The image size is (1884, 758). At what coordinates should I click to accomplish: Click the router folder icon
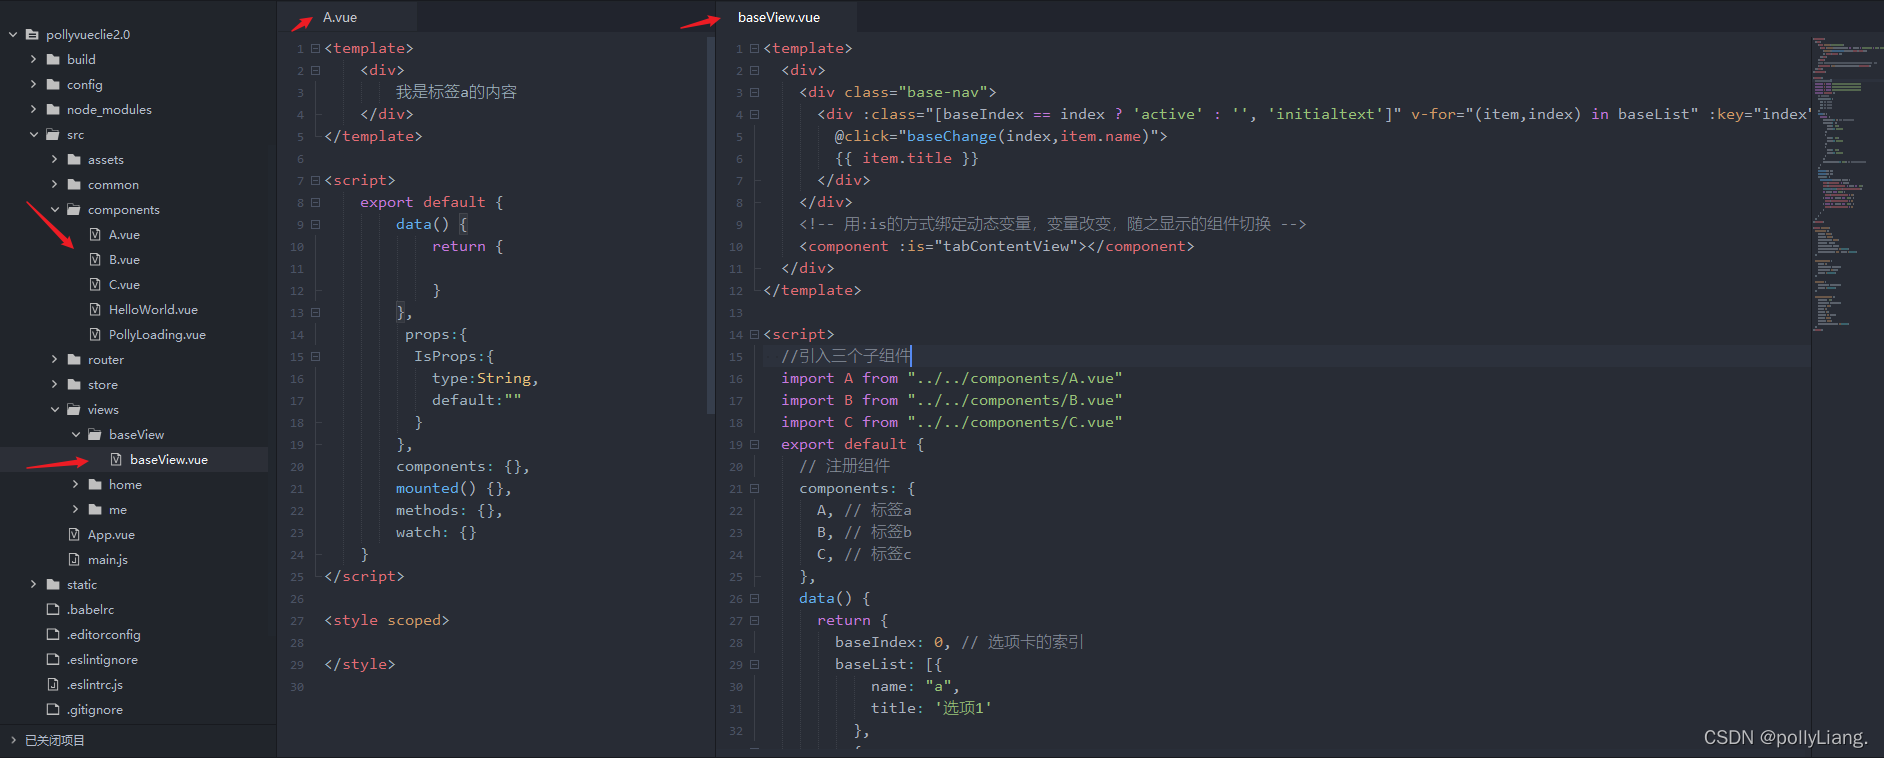tap(74, 359)
